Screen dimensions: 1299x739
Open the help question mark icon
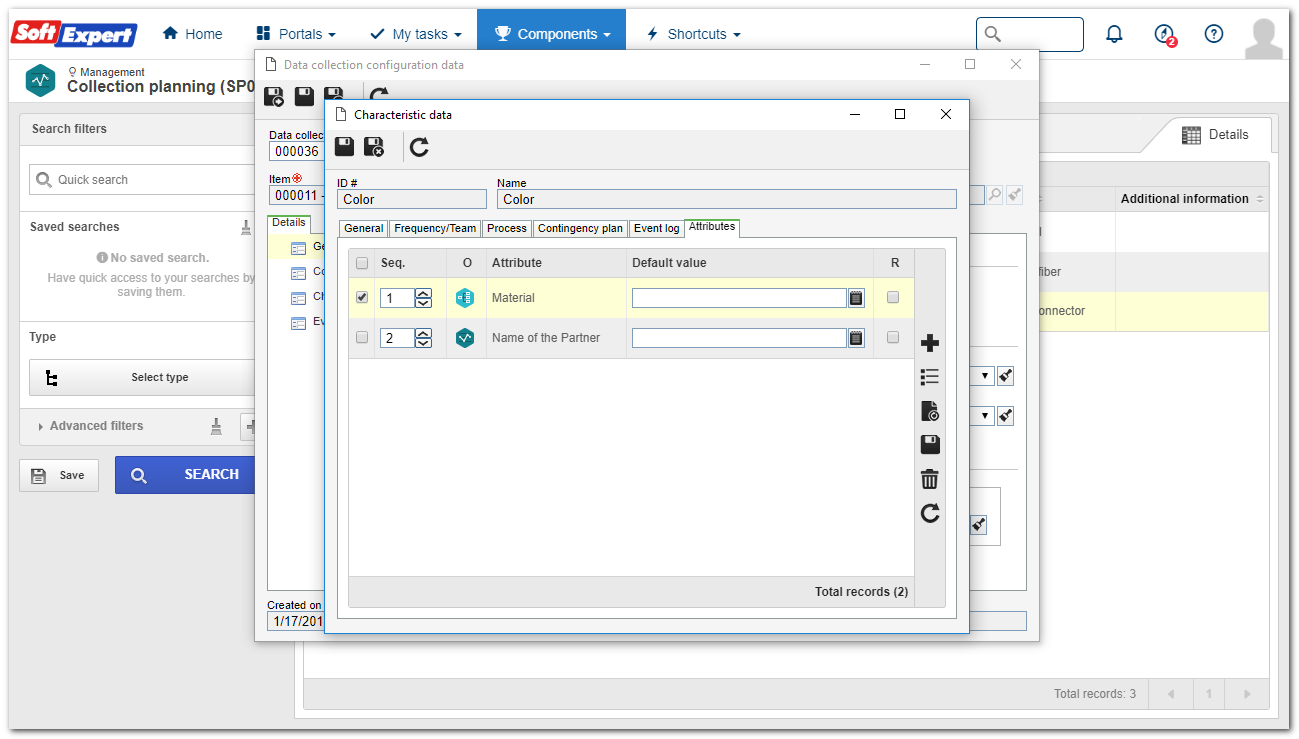click(1214, 34)
